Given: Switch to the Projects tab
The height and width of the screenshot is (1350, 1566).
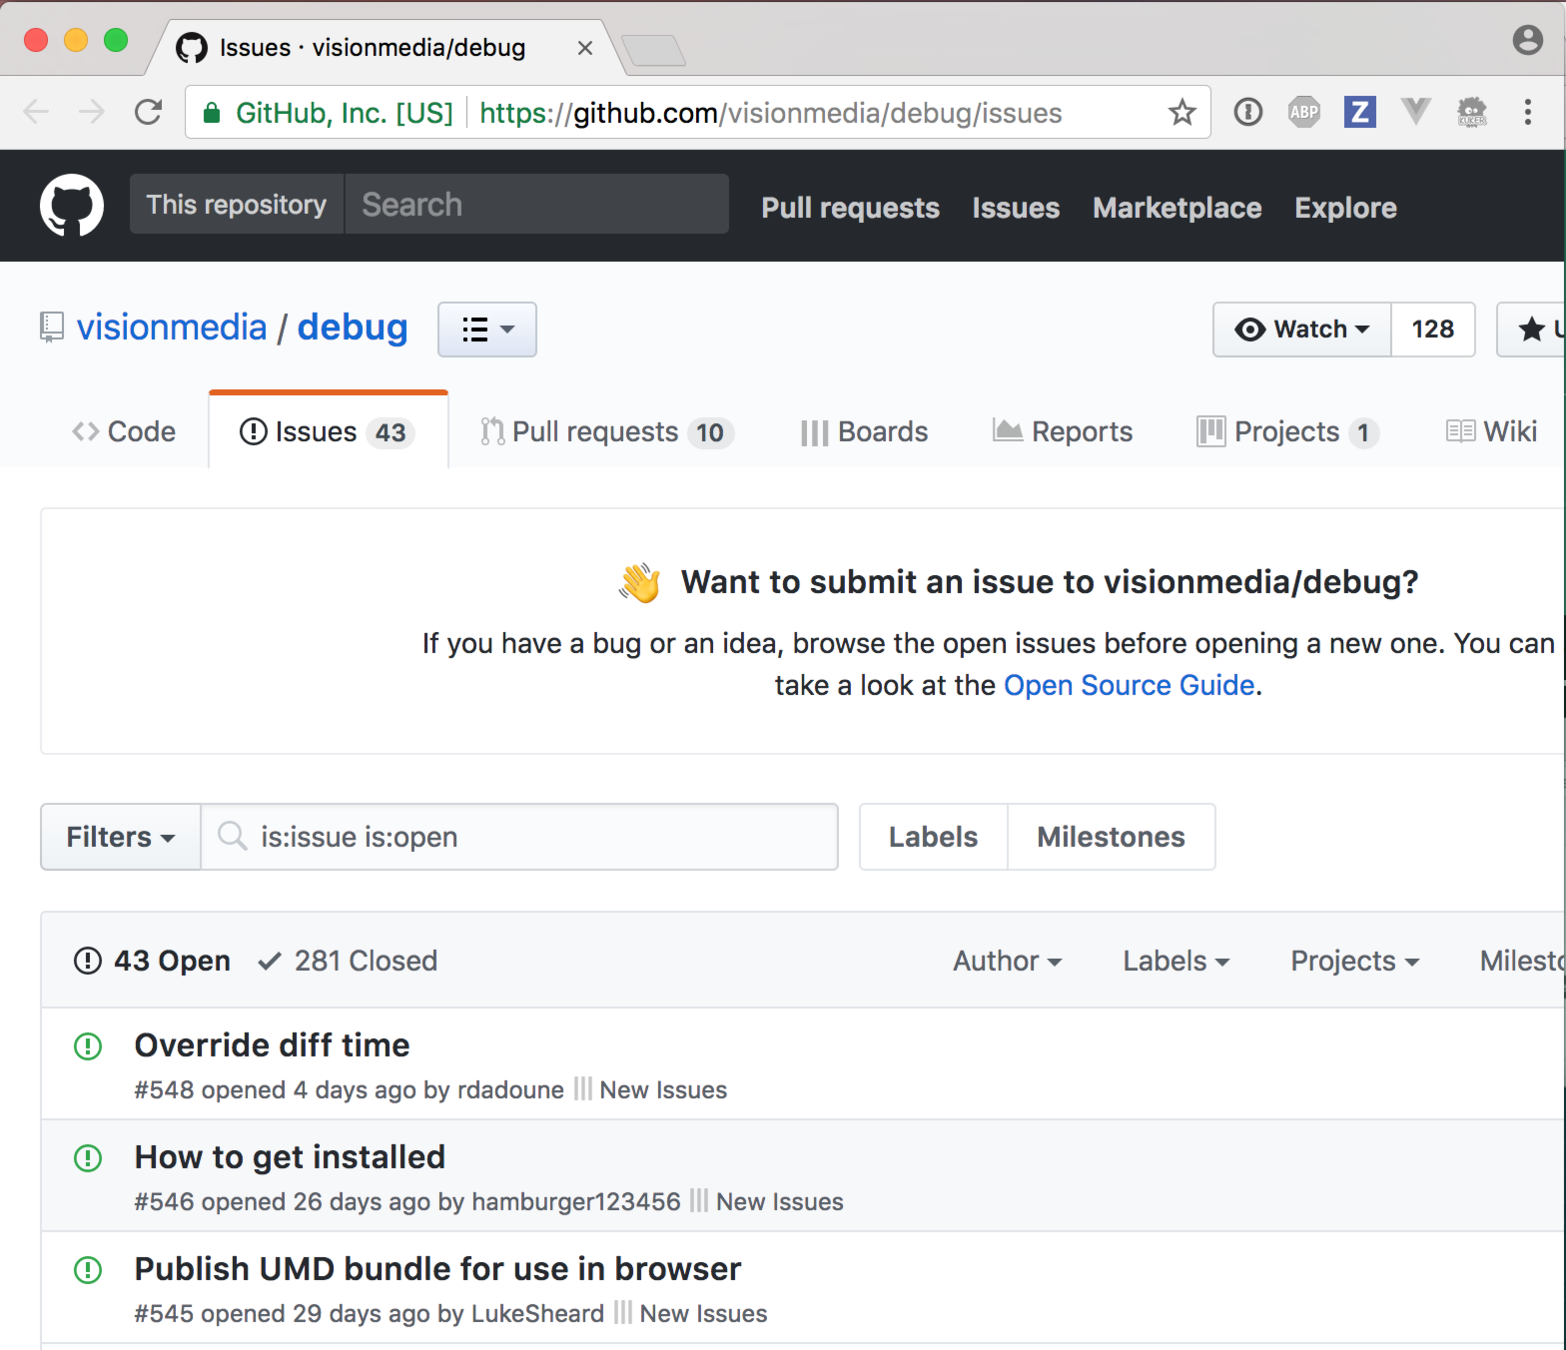Looking at the screenshot, I should coord(1288,431).
